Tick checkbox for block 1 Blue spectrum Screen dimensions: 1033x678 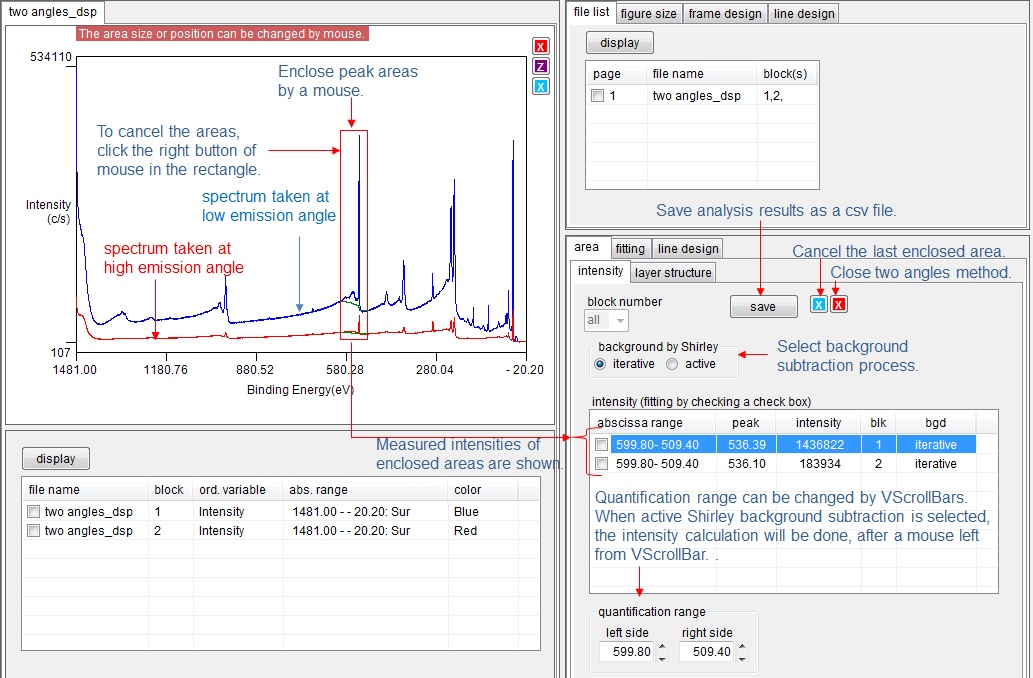click(x=34, y=512)
